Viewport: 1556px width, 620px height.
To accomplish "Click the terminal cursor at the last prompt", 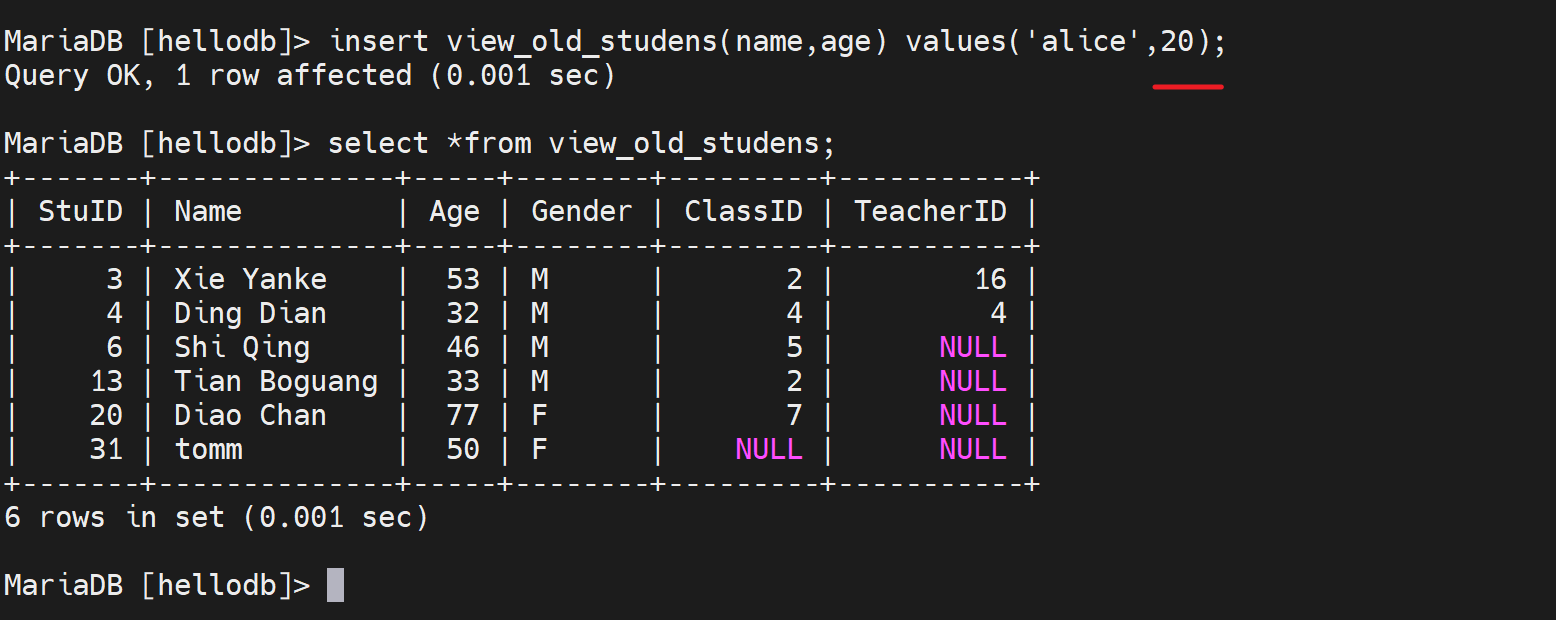I will point(336,585).
